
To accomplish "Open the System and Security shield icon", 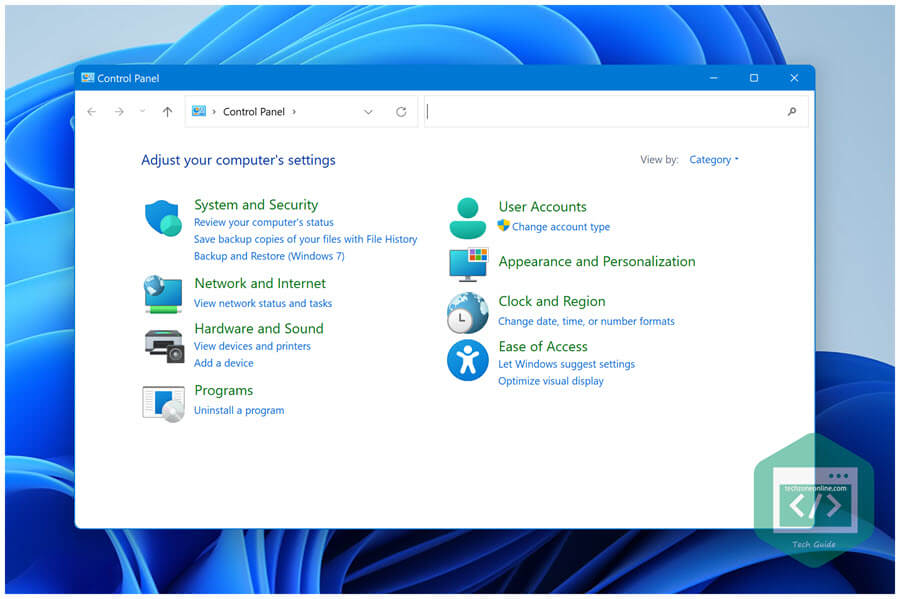I will pyautogui.click(x=163, y=218).
